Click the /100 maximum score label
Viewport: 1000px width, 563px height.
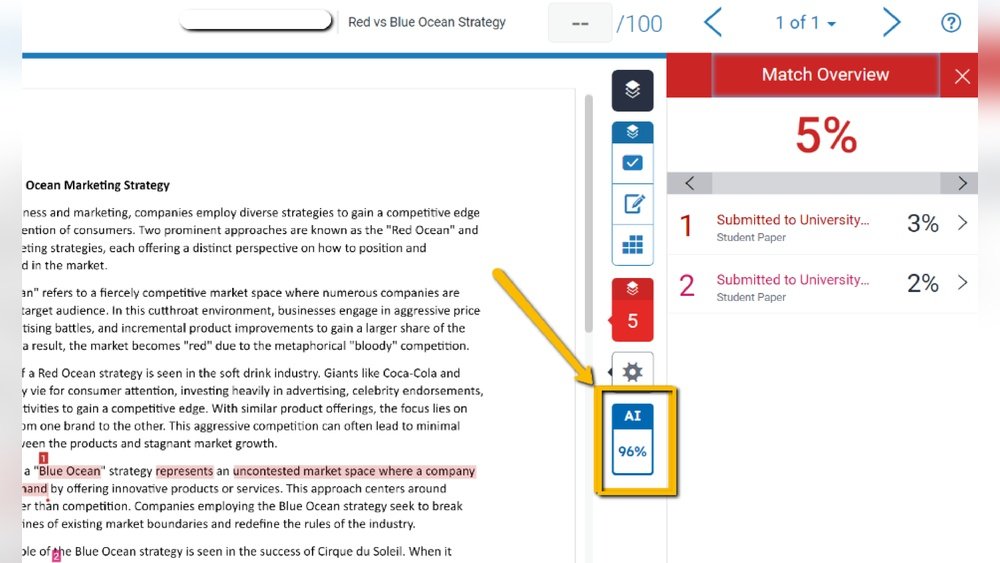click(639, 24)
